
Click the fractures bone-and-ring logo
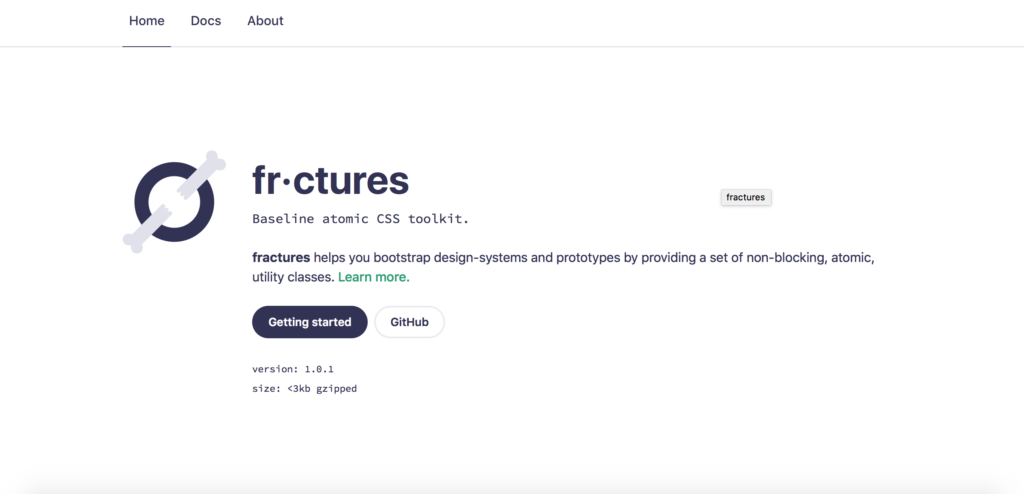176,201
